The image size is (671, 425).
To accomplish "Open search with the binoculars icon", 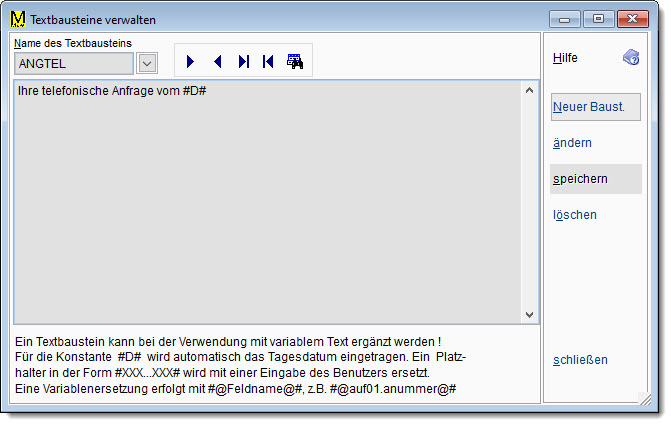I will 295,62.
